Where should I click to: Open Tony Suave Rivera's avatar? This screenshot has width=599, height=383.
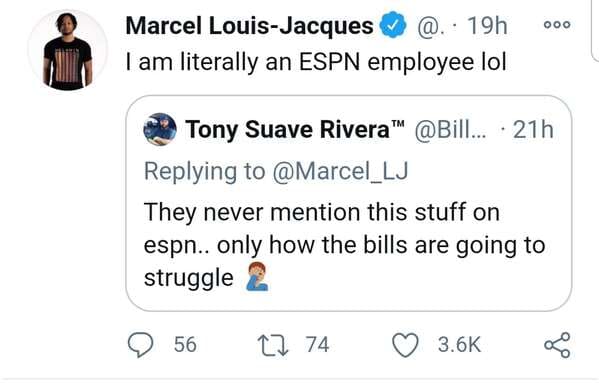pos(160,129)
